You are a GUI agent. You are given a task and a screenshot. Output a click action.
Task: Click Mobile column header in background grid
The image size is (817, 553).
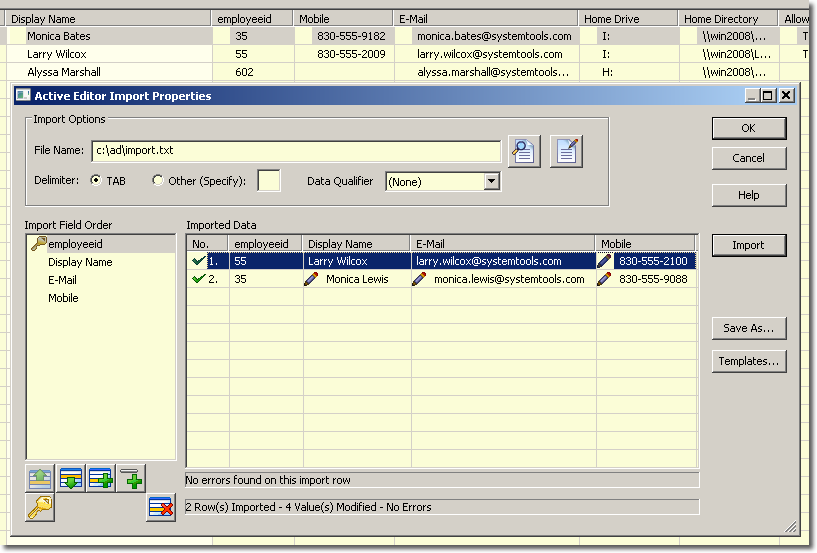pos(342,19)
